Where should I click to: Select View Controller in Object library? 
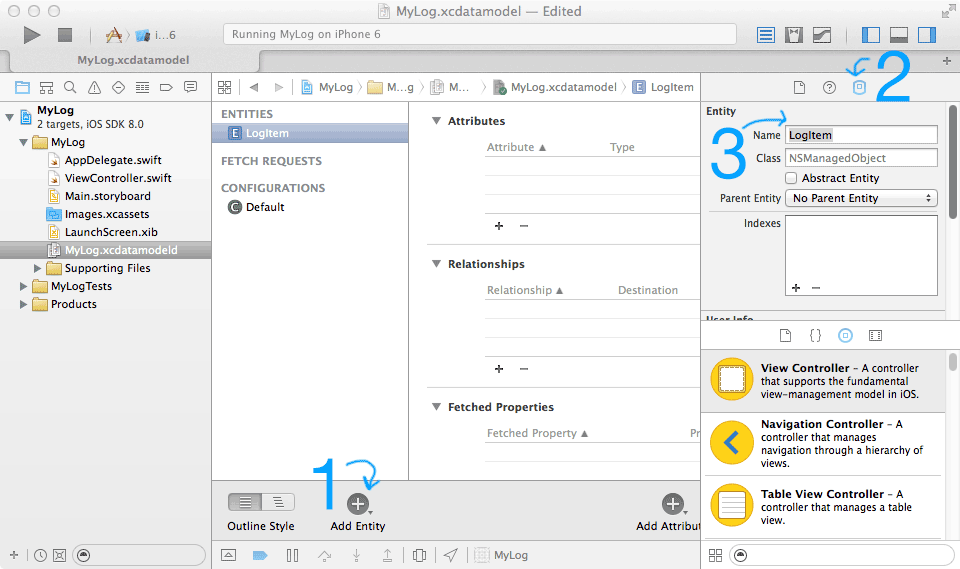click(x=823, y=381)
